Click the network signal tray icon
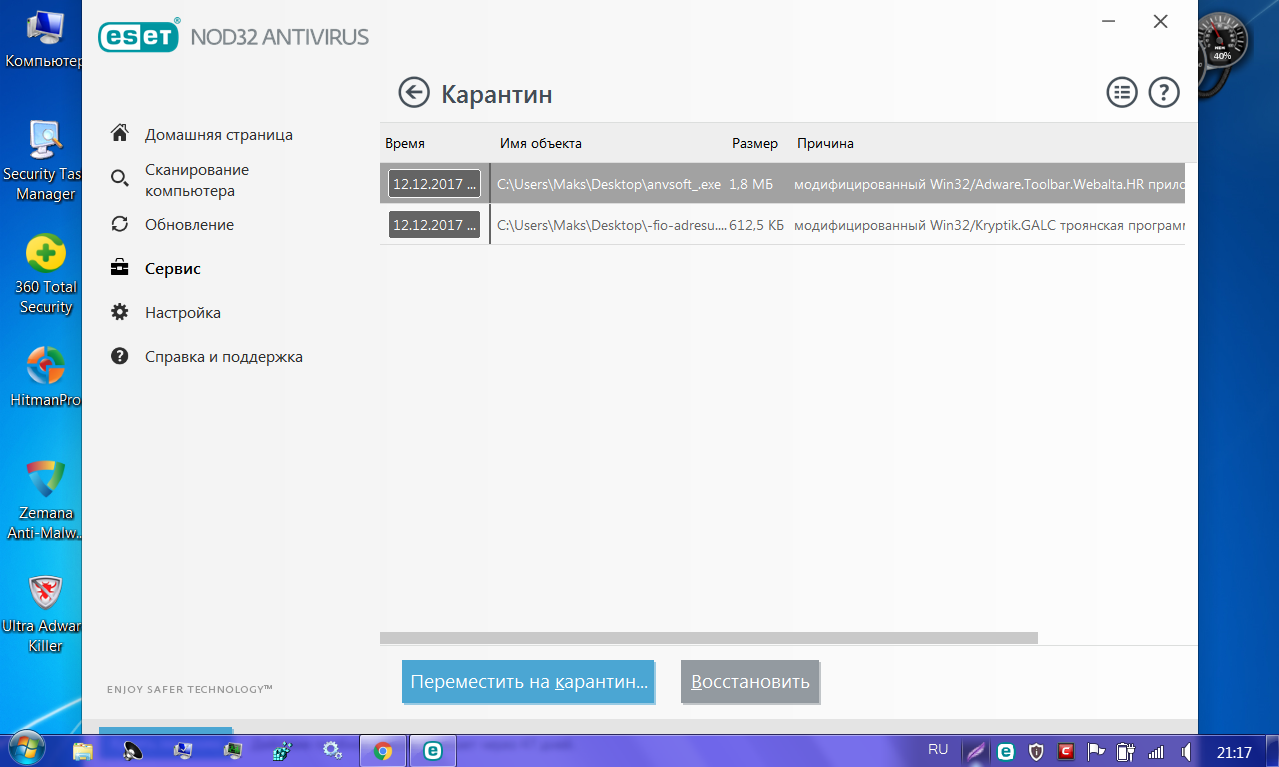1279x767 pixels. tap(1156, 751)
